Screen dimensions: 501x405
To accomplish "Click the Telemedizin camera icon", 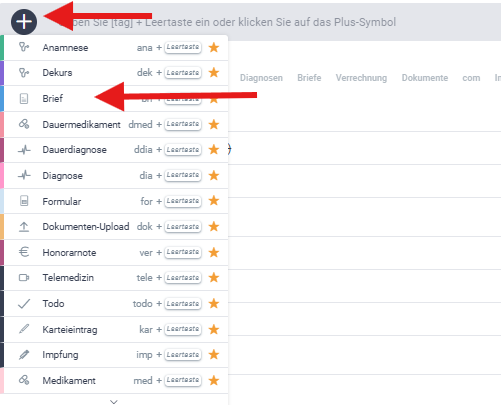I will [x=24, y=278].
